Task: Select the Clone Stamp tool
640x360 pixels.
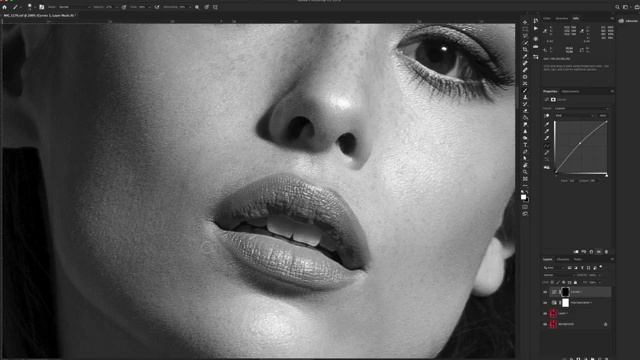Action: [x=525, y=97]
